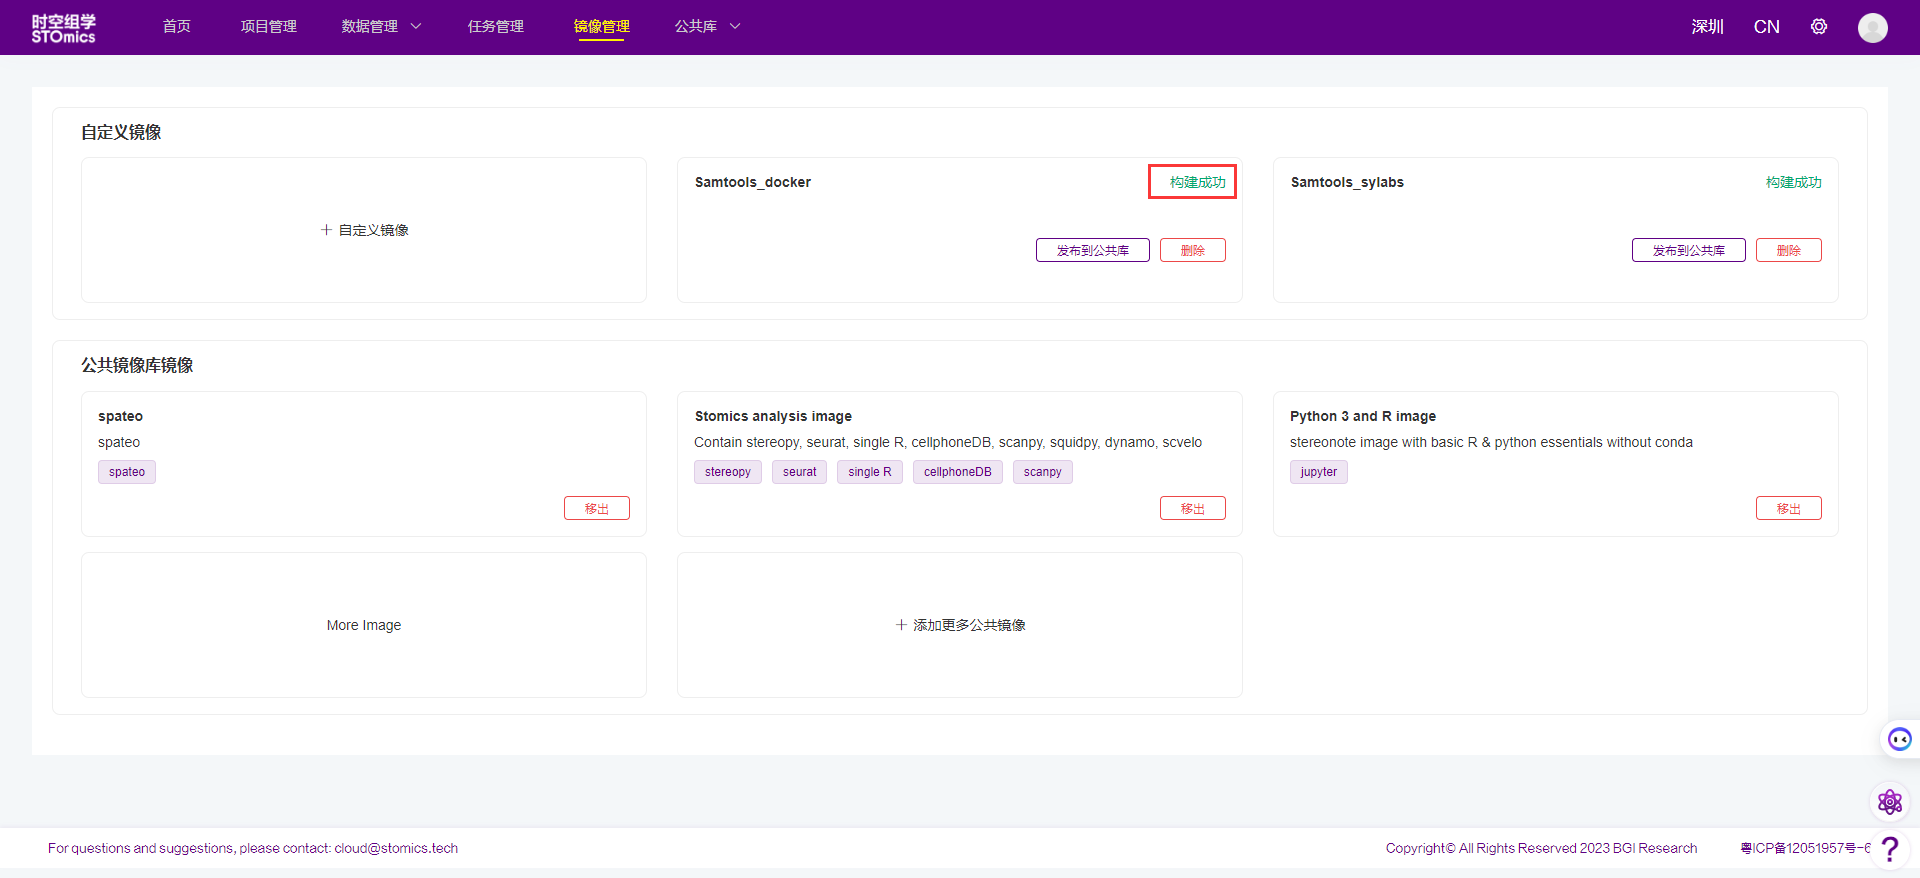Viewport: 1920px width, 878px height.
Task: Open help via question mark icon
Action: click(1889, 849)
